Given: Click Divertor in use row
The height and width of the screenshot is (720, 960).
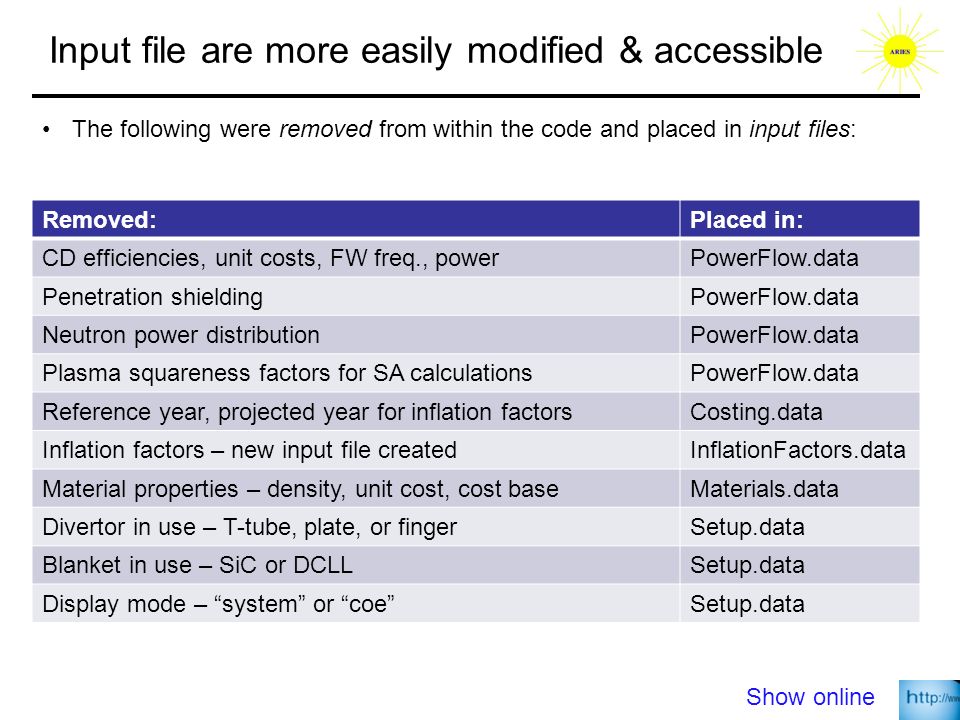Looking at the screenshot, I should click(x=476, y=527).
